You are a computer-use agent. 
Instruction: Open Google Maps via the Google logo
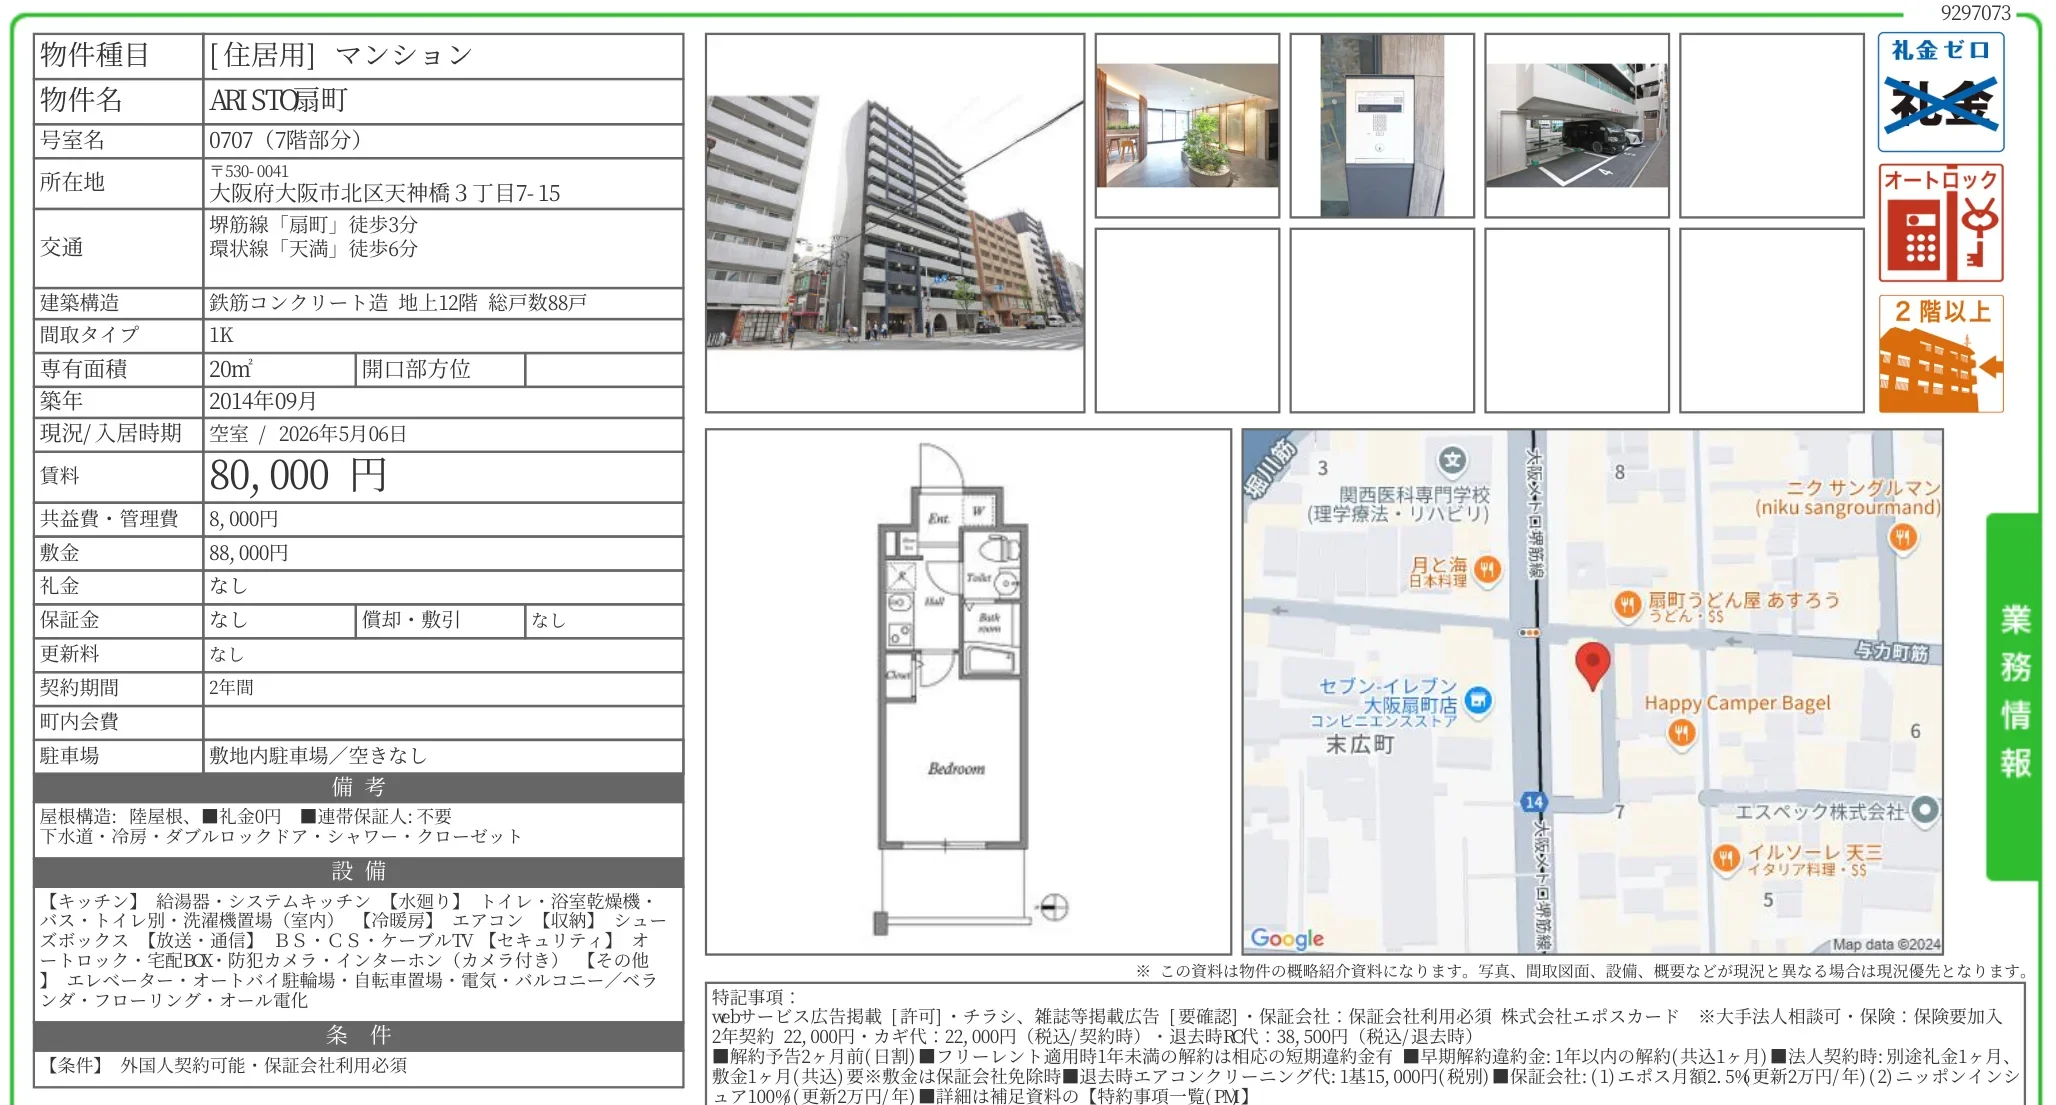(1287, 937)
